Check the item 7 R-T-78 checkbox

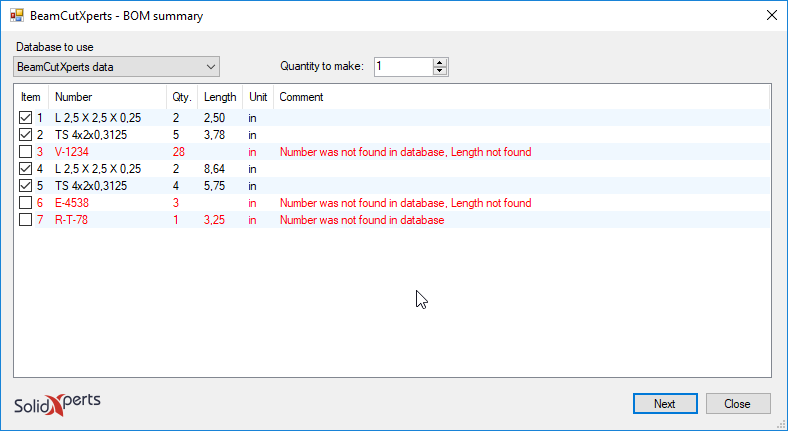point(25,220)
